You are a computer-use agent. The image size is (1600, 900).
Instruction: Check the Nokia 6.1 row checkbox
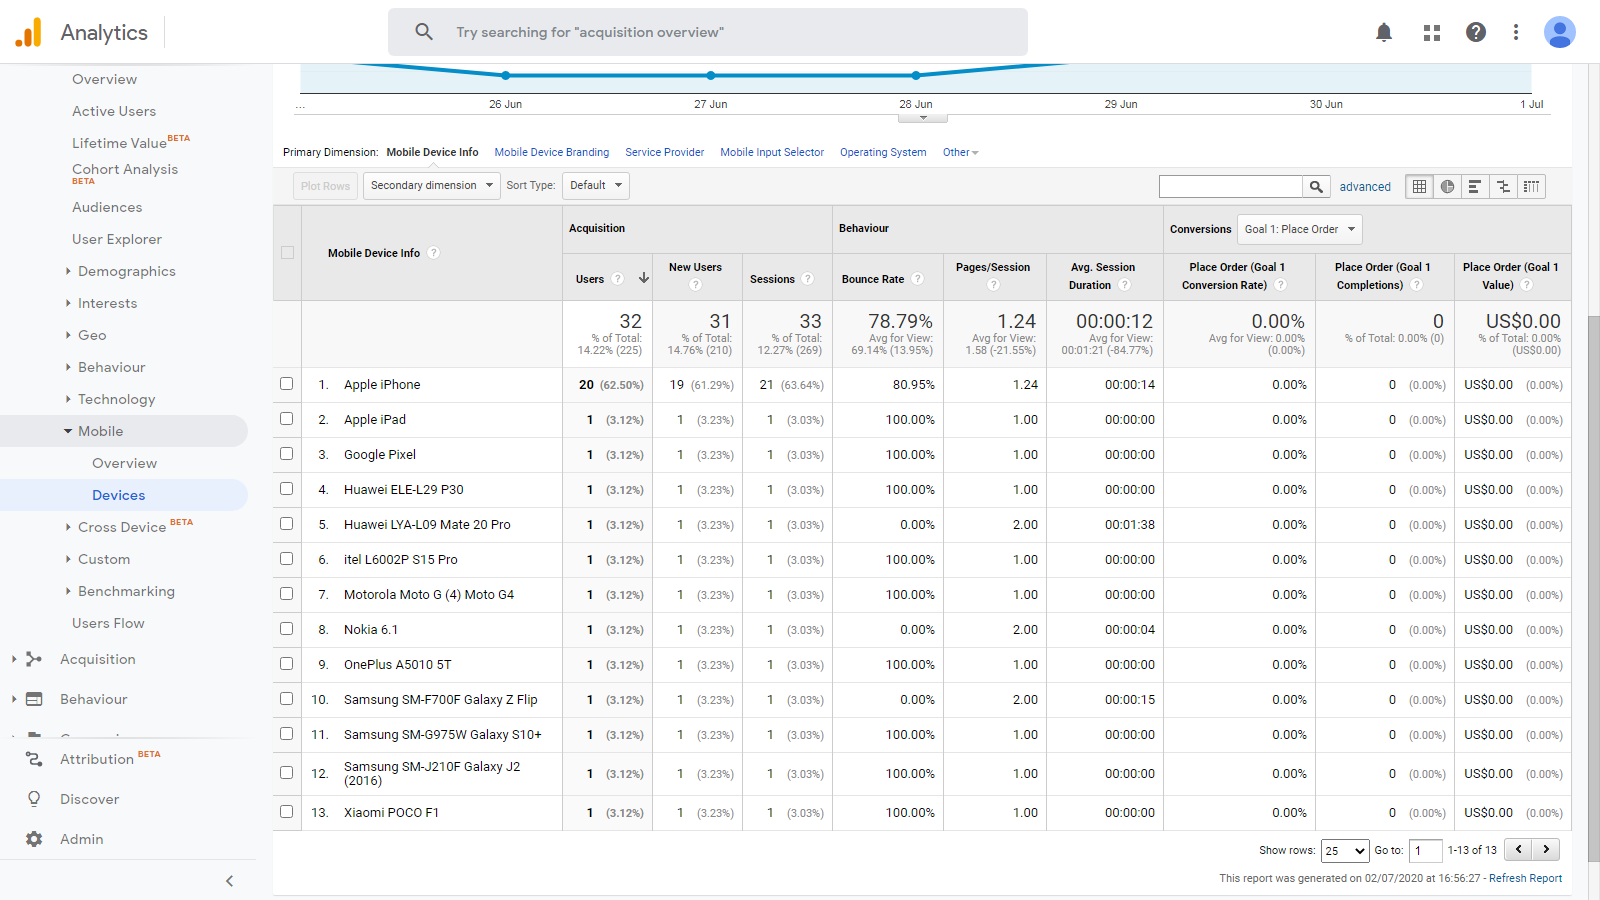286,628
